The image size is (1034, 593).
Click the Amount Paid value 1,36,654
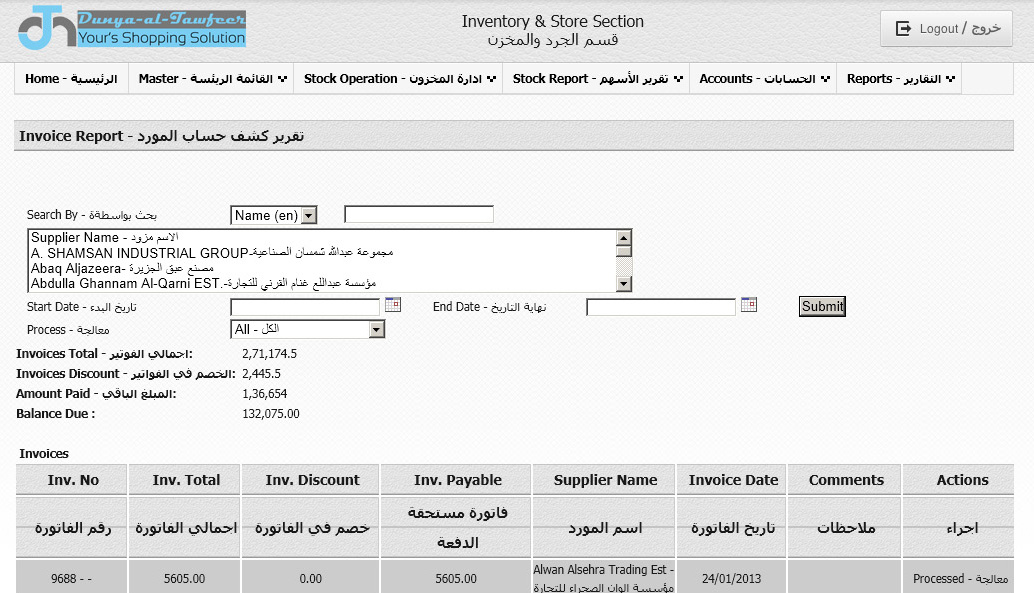(264, 394)
